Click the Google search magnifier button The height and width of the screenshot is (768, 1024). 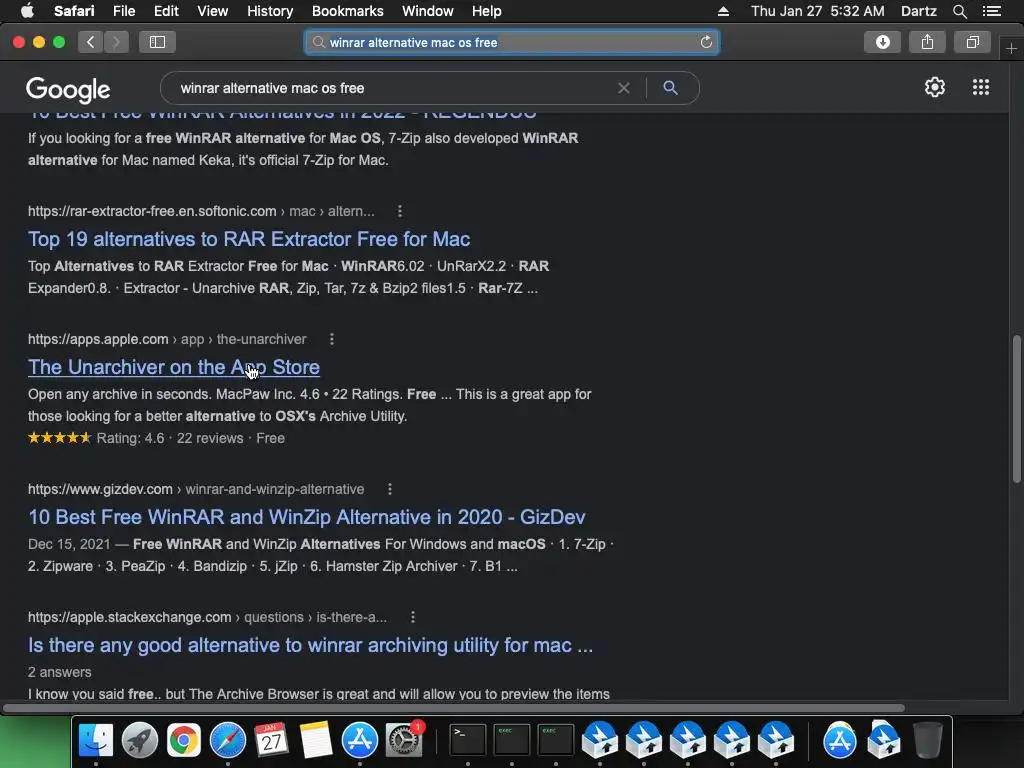point(670,88)
